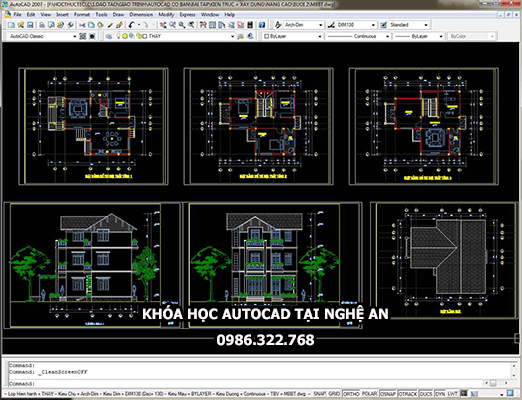Open the Layer Properties Manager icon
Image resolution: width=522 pixels, height=400 pixels.
[x=109, y=36]
